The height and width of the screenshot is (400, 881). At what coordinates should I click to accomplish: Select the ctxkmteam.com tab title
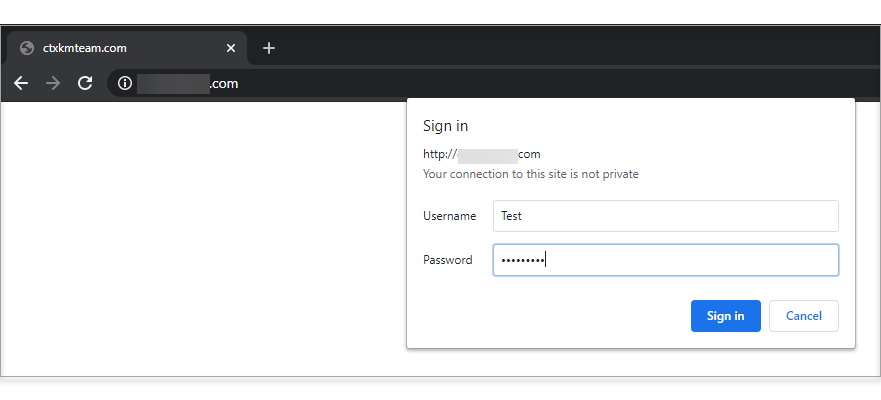[x=85, y=48]
